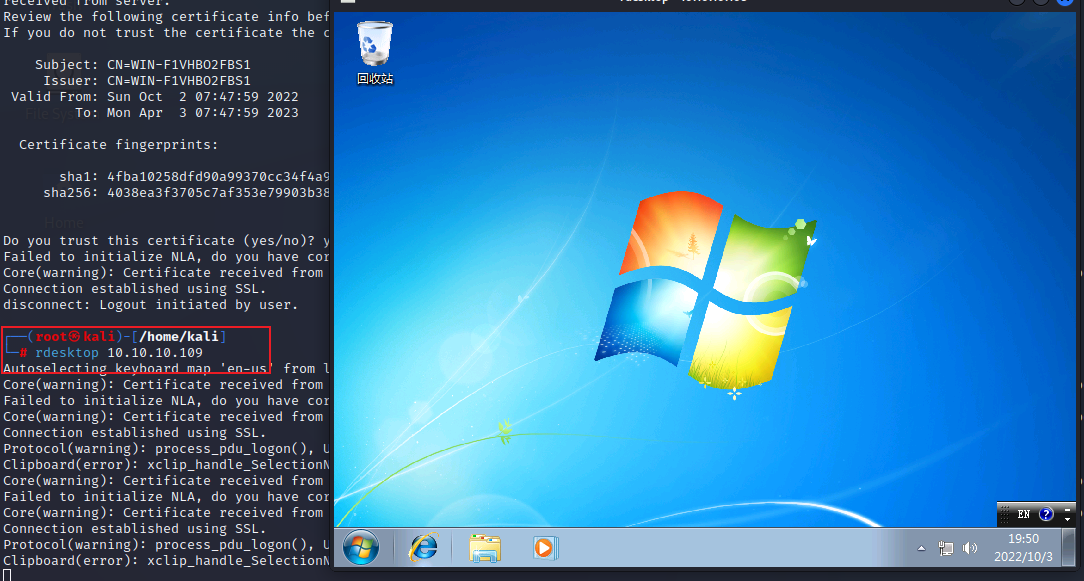Screen dimensions: 1084x581
Task: Grab the language bar dotted grip handle
Action: (x=1002, y=514)
